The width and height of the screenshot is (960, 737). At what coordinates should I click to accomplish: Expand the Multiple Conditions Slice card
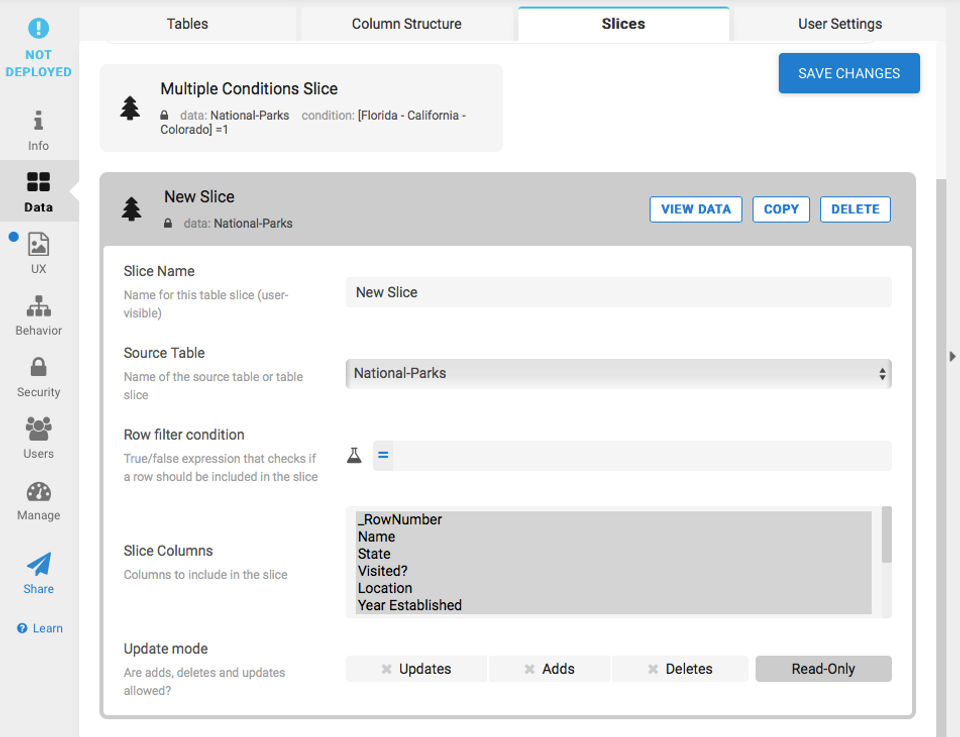[300, 108]
